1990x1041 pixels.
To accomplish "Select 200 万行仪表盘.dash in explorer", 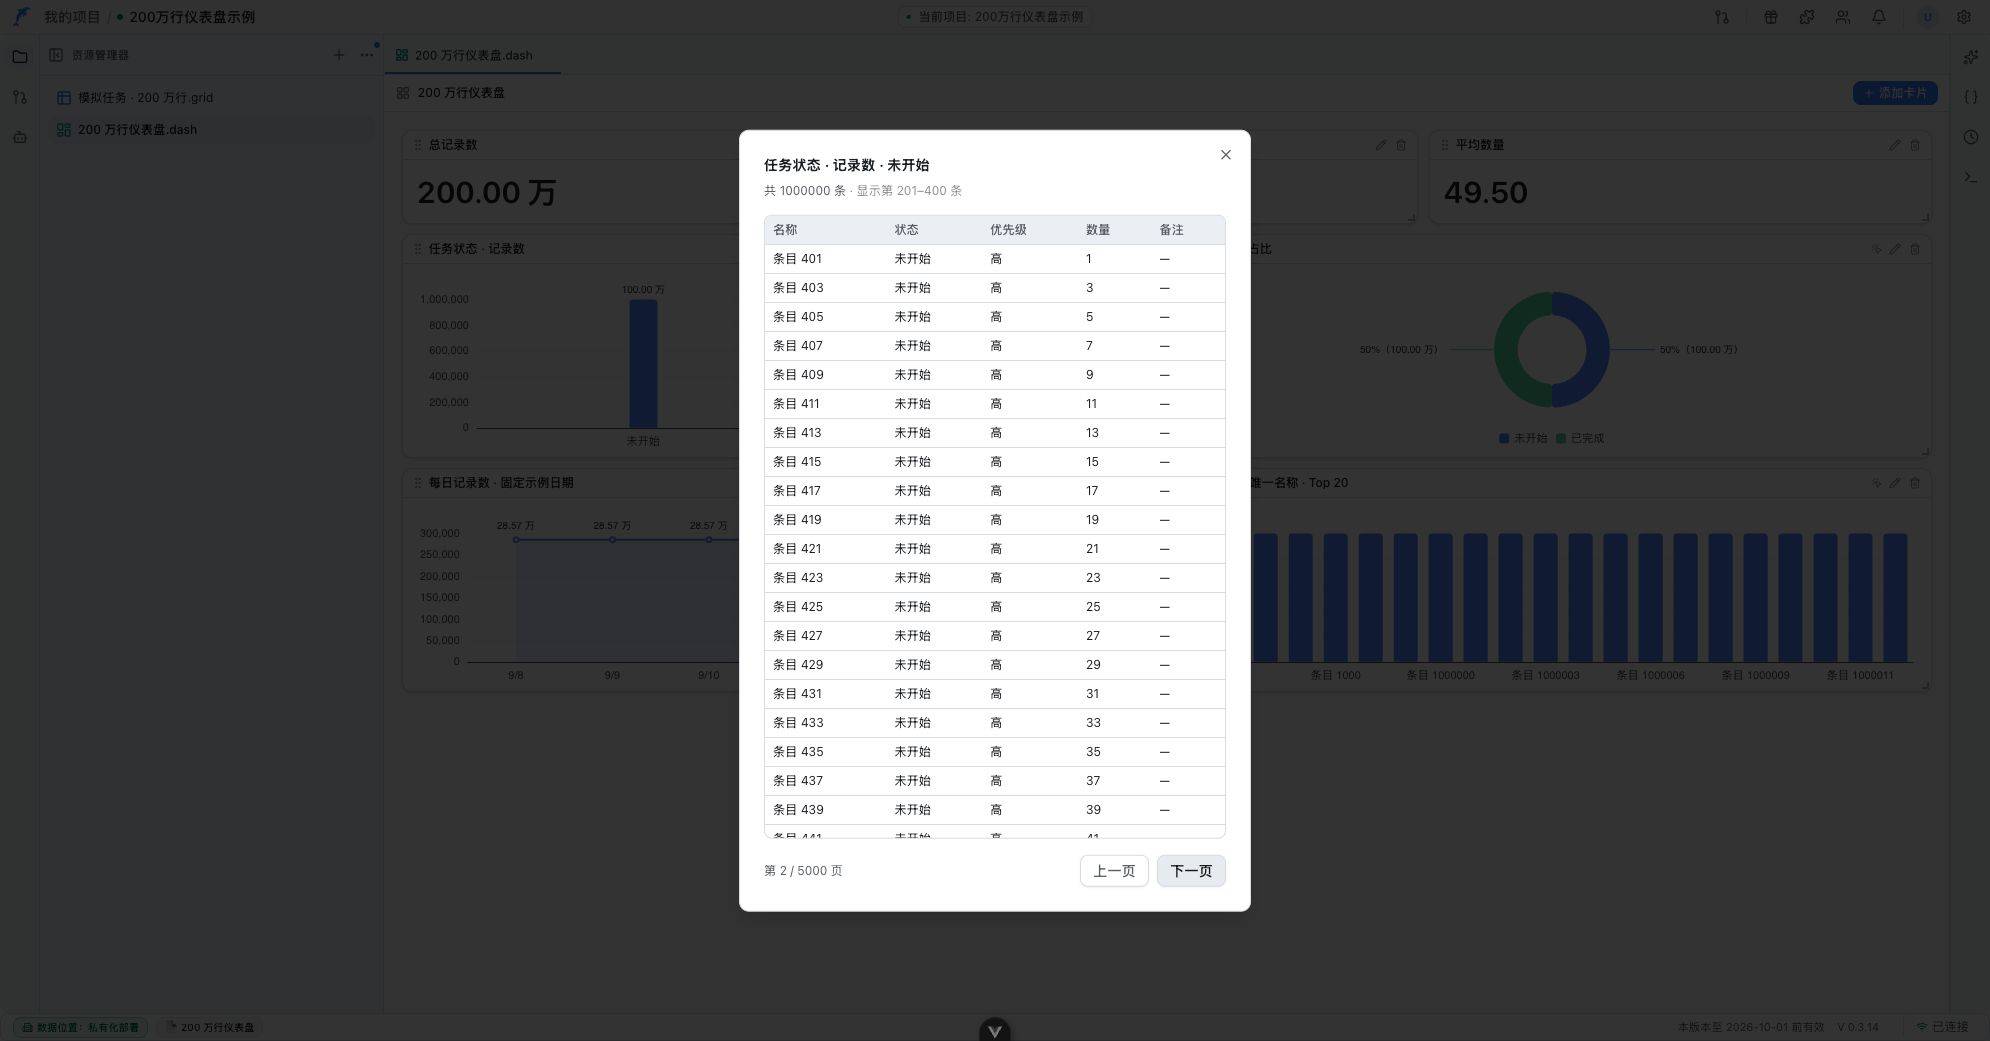I will [212, 130].
